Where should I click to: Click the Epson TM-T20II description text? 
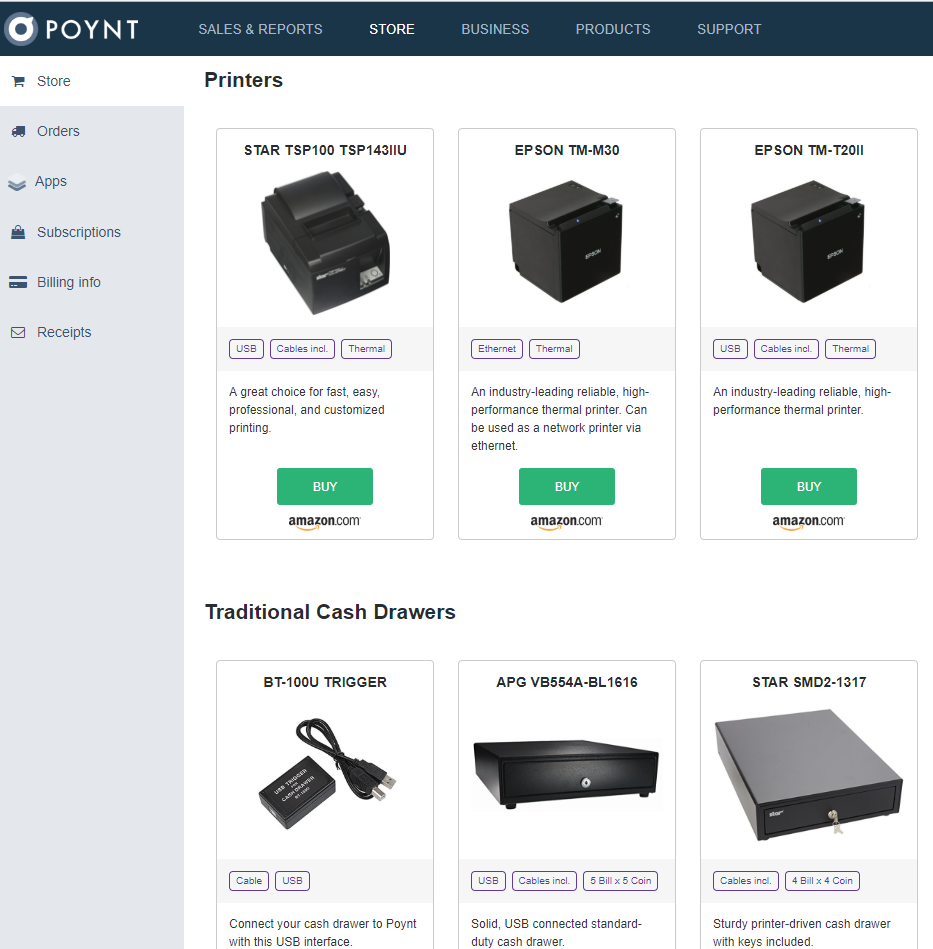802,401
